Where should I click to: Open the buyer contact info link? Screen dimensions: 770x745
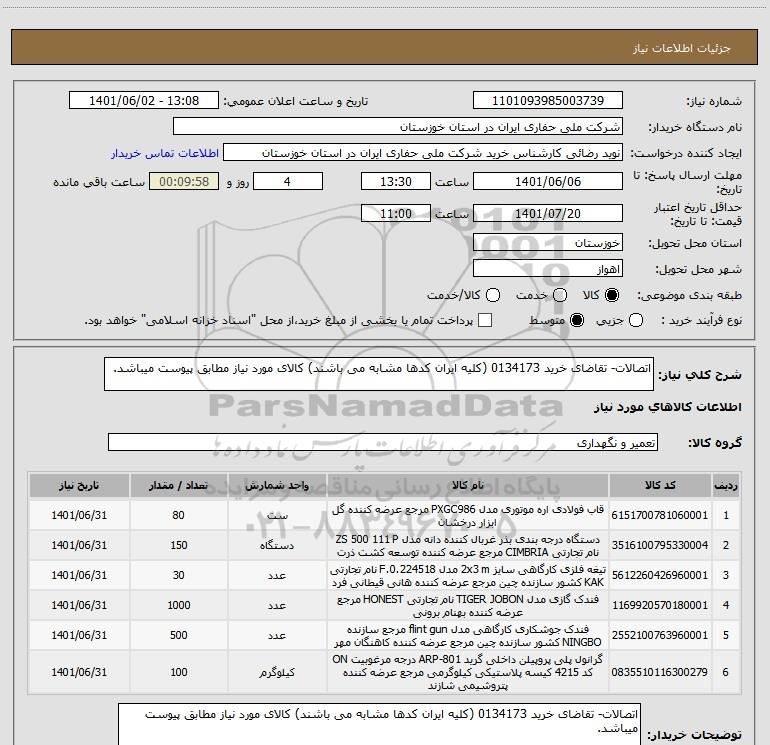[165, 153]
